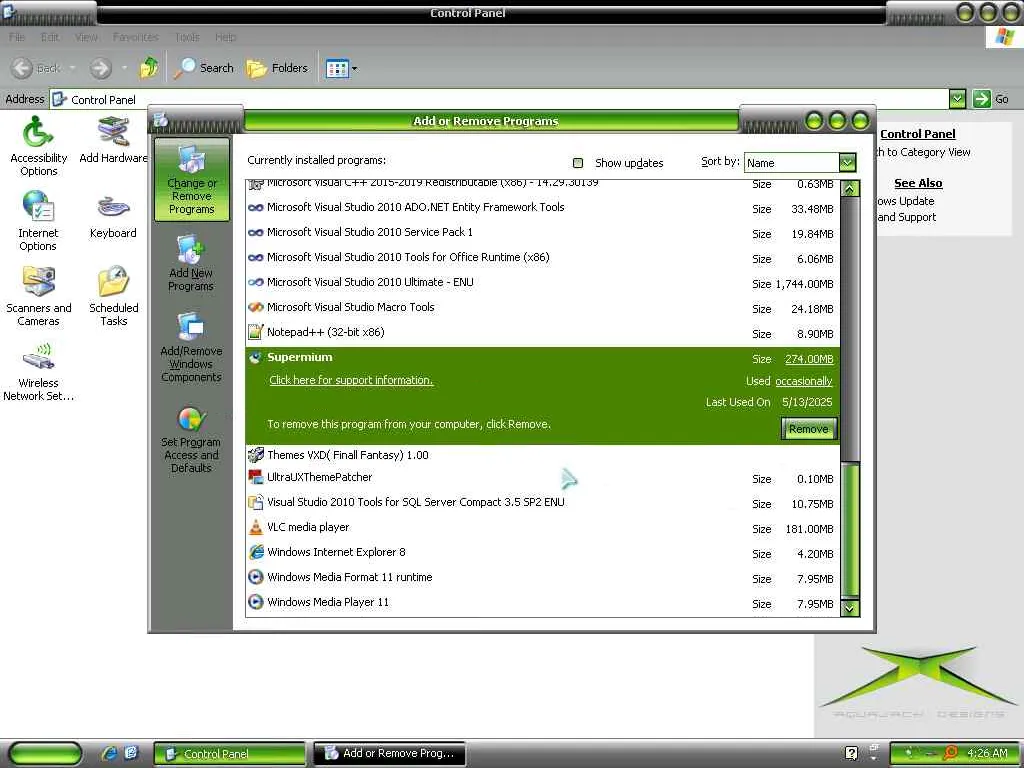Click the Go button arrow
This screenshot has height=768, width=1024.
(982, 99)
